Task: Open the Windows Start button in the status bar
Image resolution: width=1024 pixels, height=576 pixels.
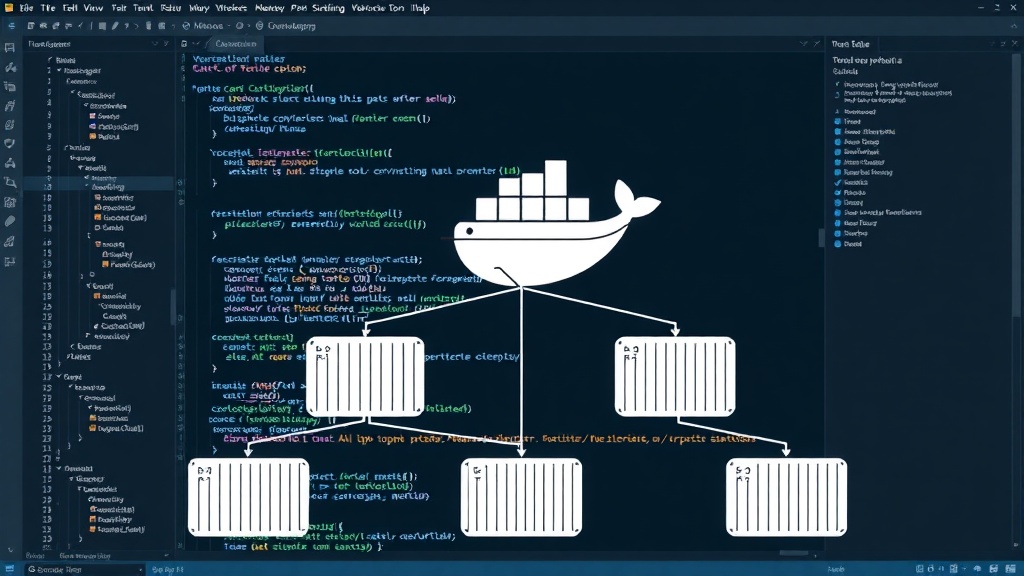Action: coord(9,569)
